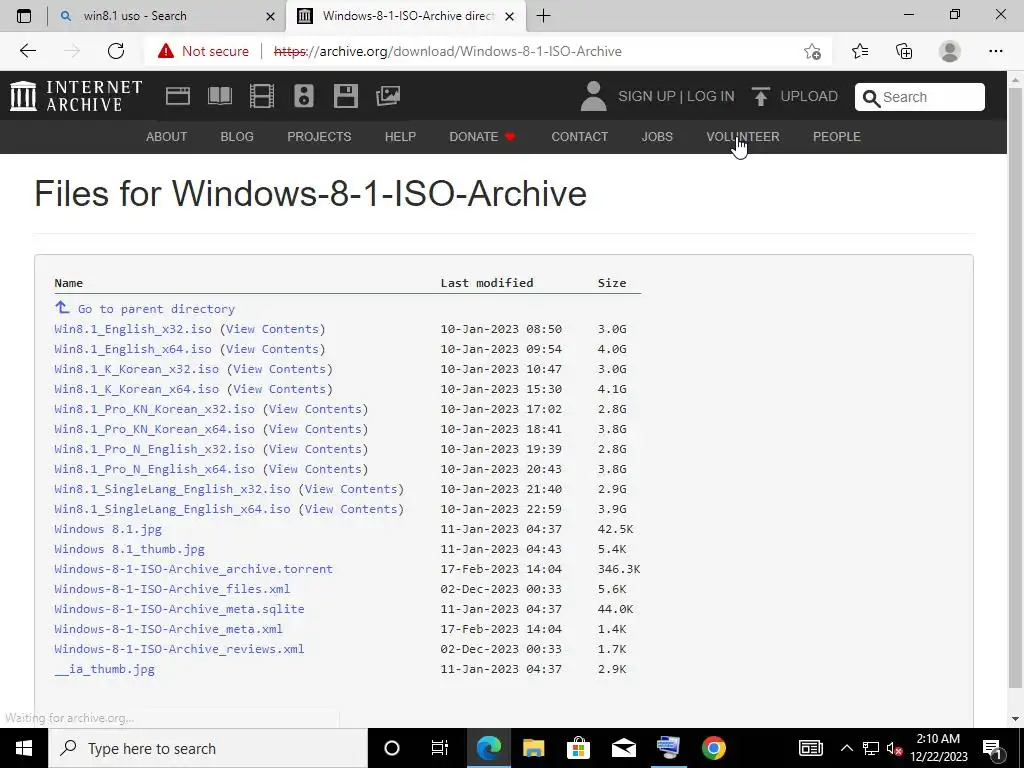Viewport: 1024px width, 768px height.
Task: Open Edge settings and more menu
Action: tap(995, 51)
